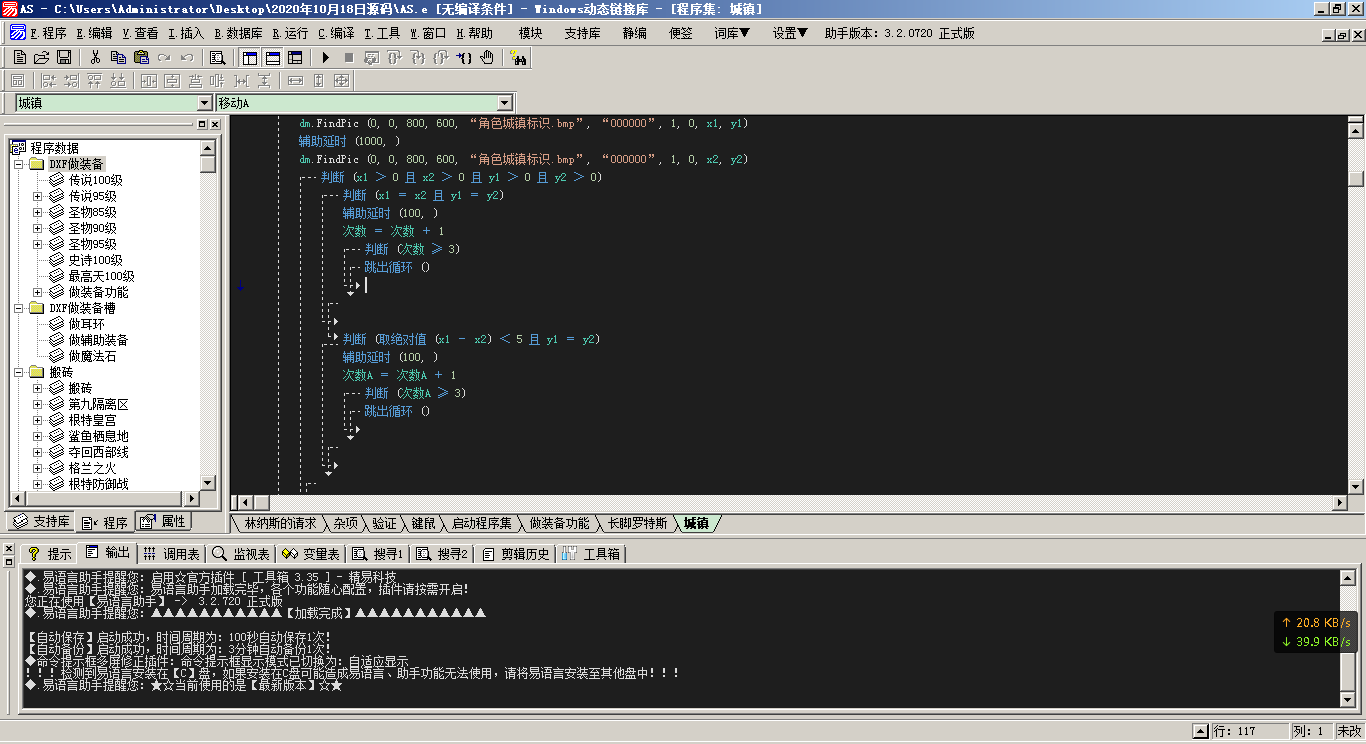Expand the 传说95级 tree node

tap(37, 196)
